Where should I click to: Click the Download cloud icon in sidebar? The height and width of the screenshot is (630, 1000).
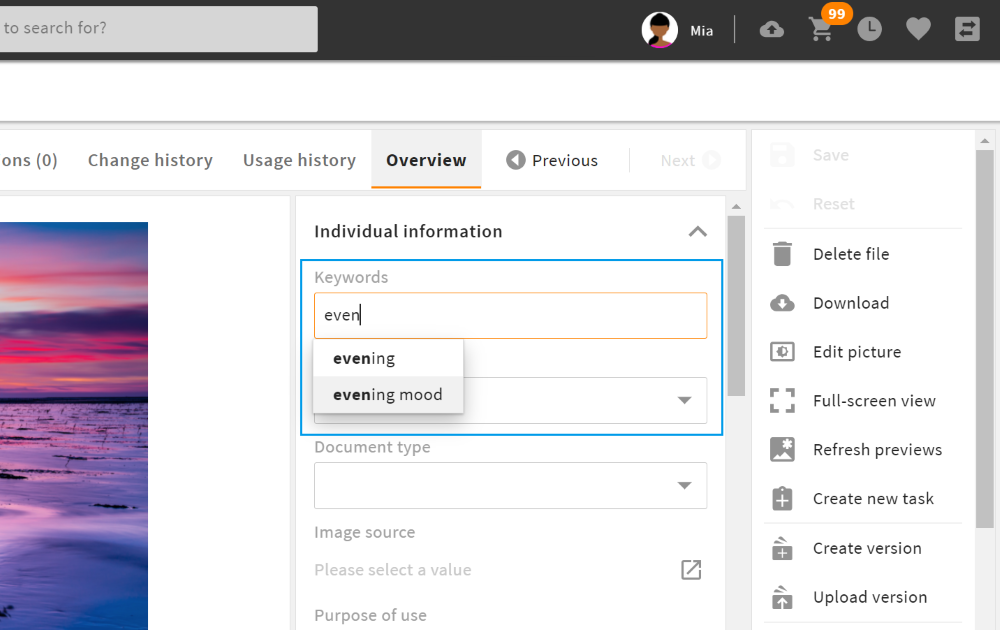pyautogui.click(x=782, y=303)
